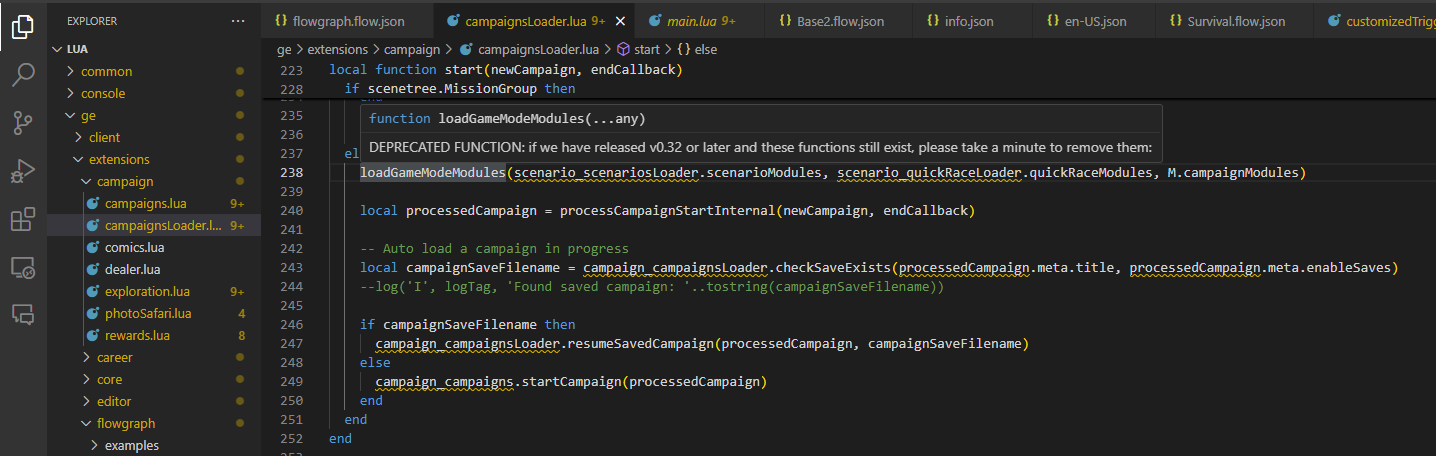Screen dimensions: 1436x456
Task: Open photoSafari.lua in the file tree
Action: click(148, 313)
